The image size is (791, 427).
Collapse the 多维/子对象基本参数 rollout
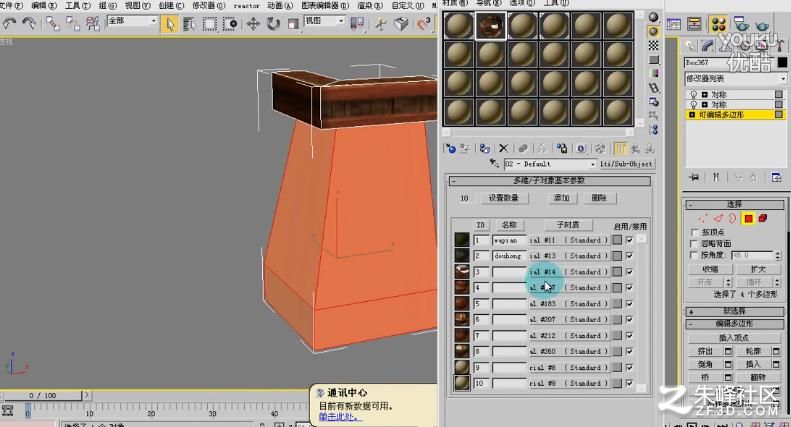[549, 181]
